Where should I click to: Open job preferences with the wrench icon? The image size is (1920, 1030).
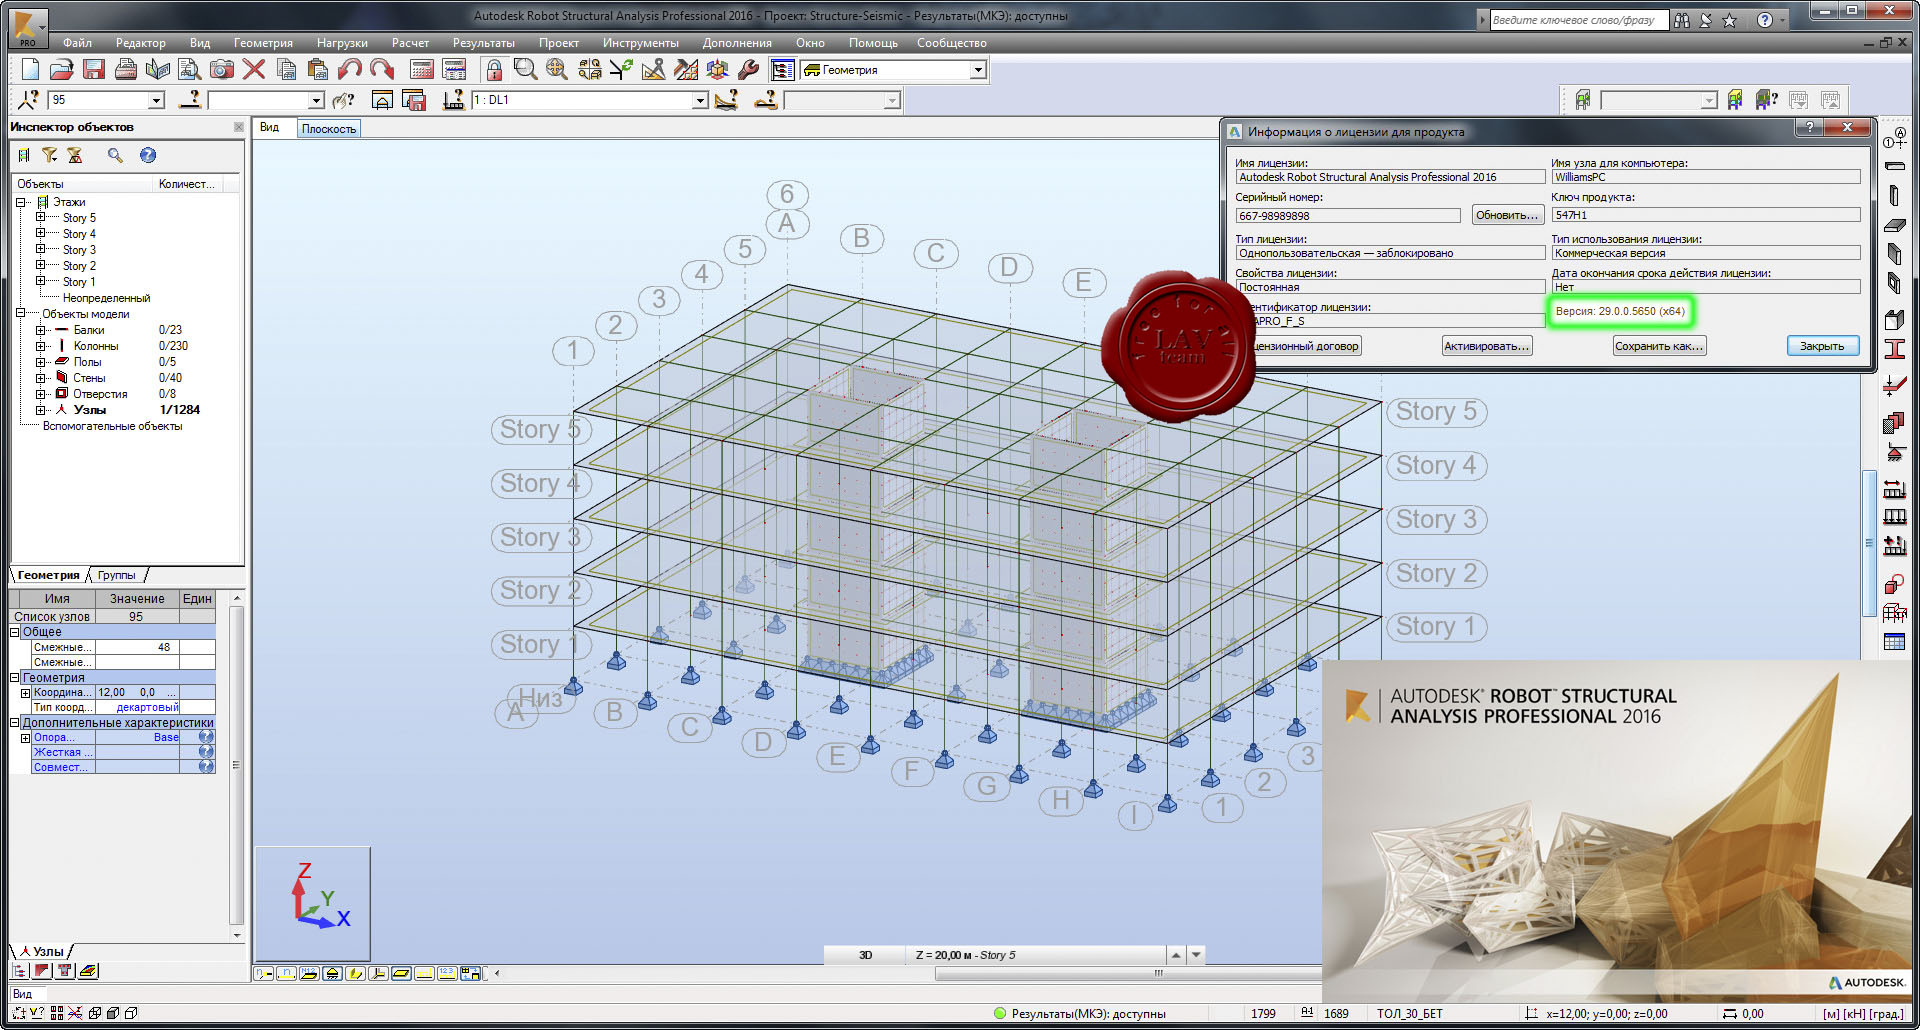(x=749, y=69)
